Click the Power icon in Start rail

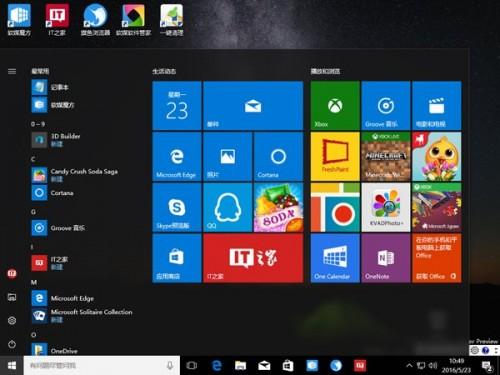click(12, 344)
